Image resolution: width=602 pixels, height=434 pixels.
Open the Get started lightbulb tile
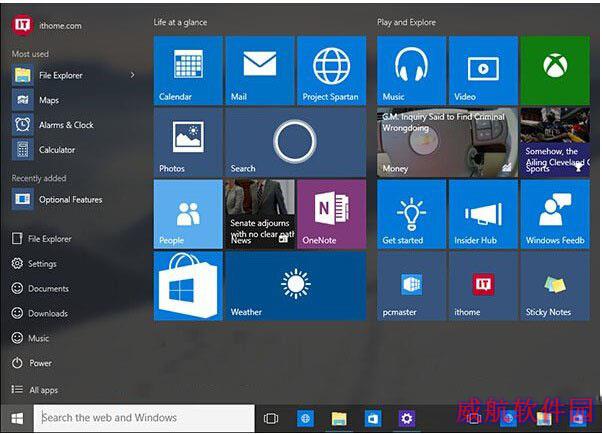(412, 214)
